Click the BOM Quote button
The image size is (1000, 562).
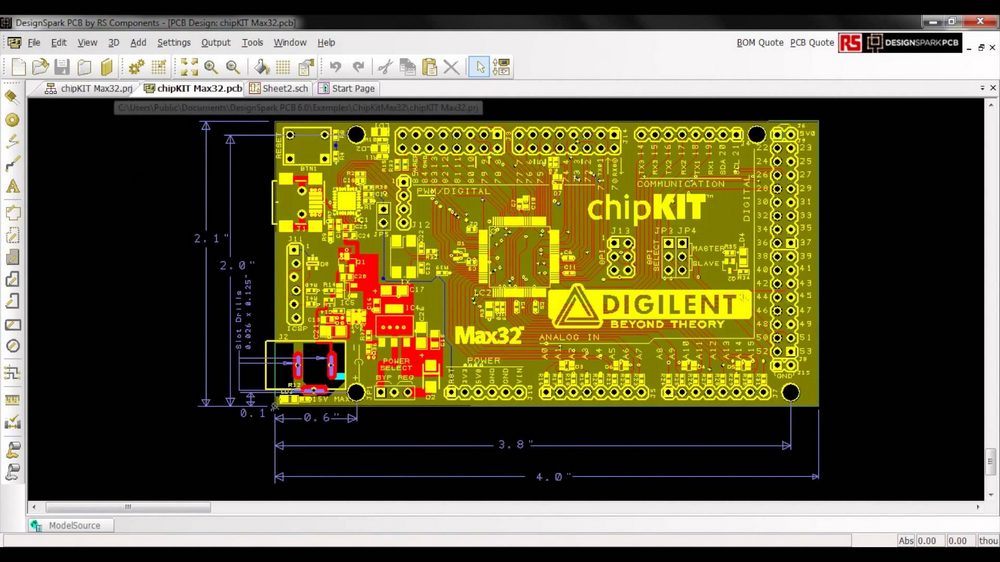[x=760, y=43]
